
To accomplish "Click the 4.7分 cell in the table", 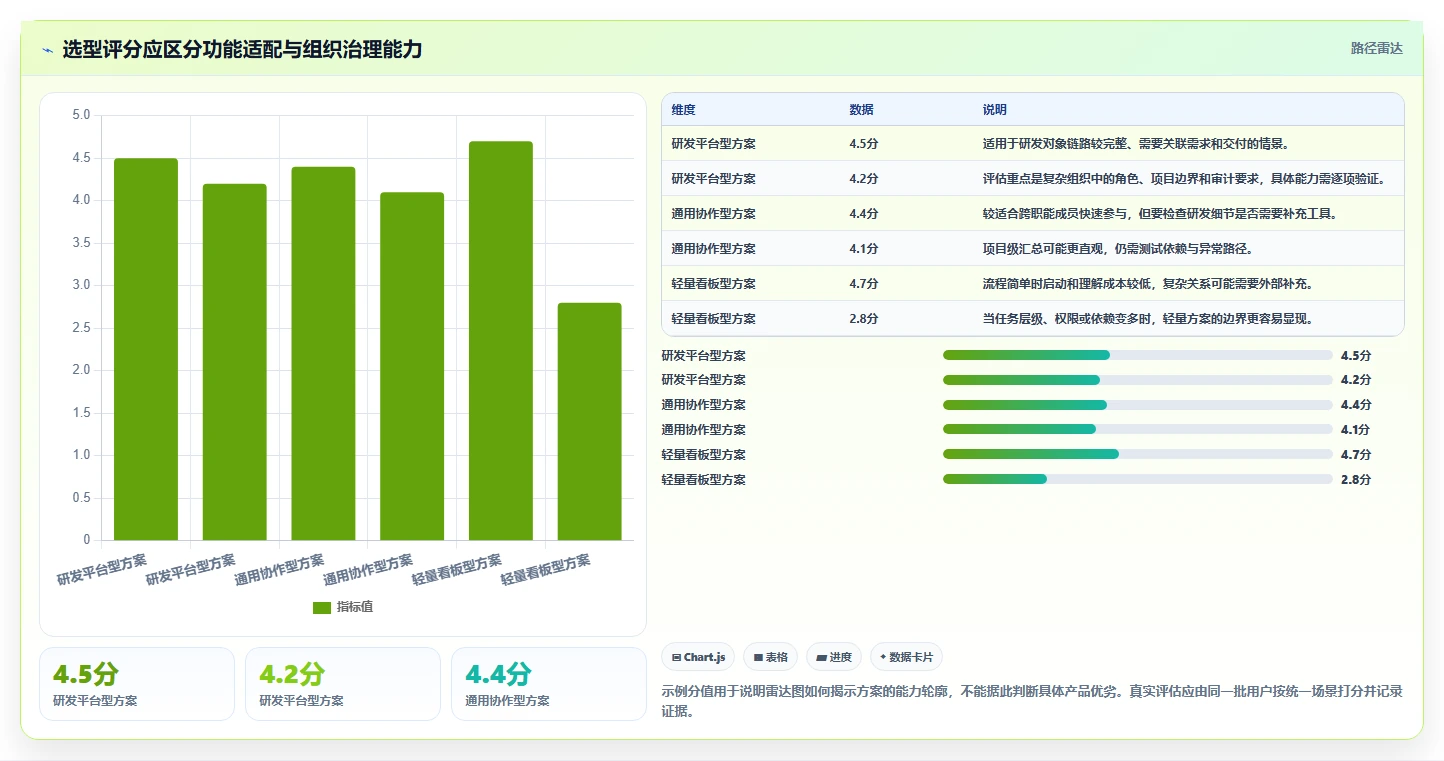I will click(864, 284).
